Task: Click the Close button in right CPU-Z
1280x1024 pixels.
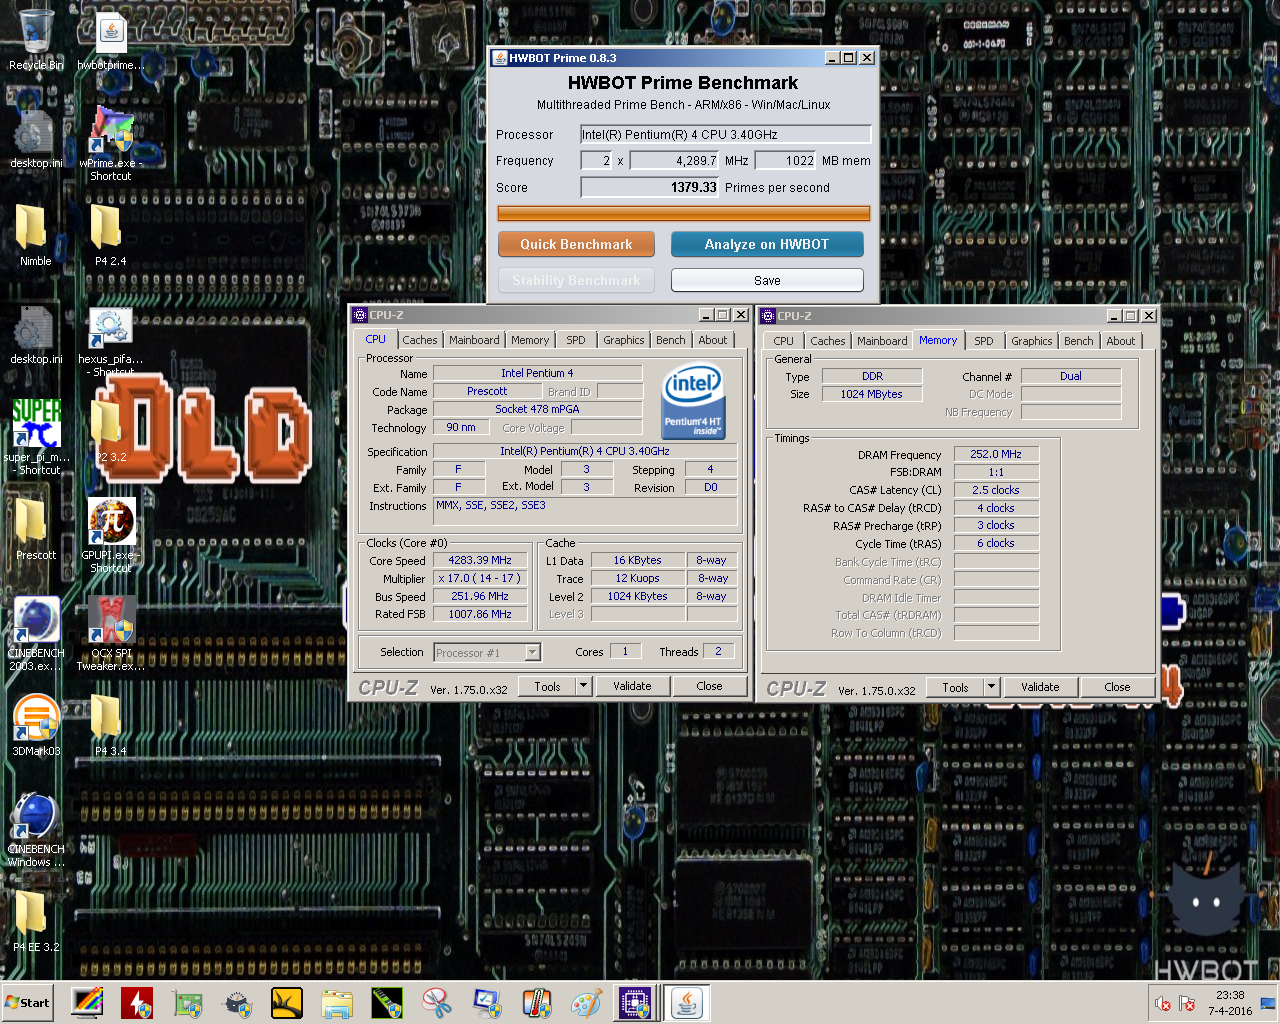Action: [1117, 687]
